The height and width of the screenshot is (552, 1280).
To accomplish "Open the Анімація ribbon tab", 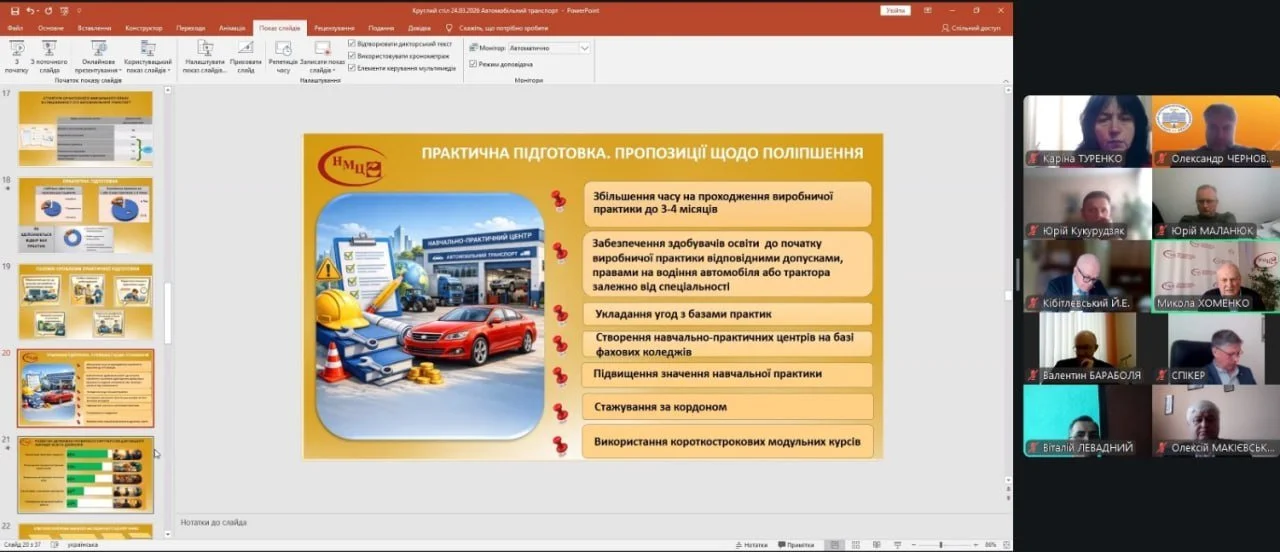I will pyautogui.click(x=230, y=28).
